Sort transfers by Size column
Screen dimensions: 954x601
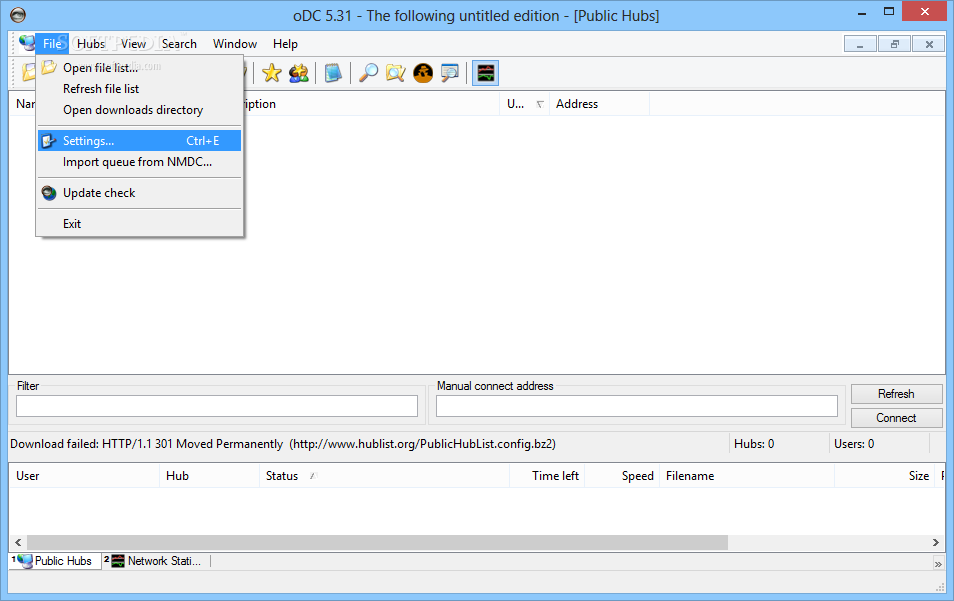click(885, 476)
